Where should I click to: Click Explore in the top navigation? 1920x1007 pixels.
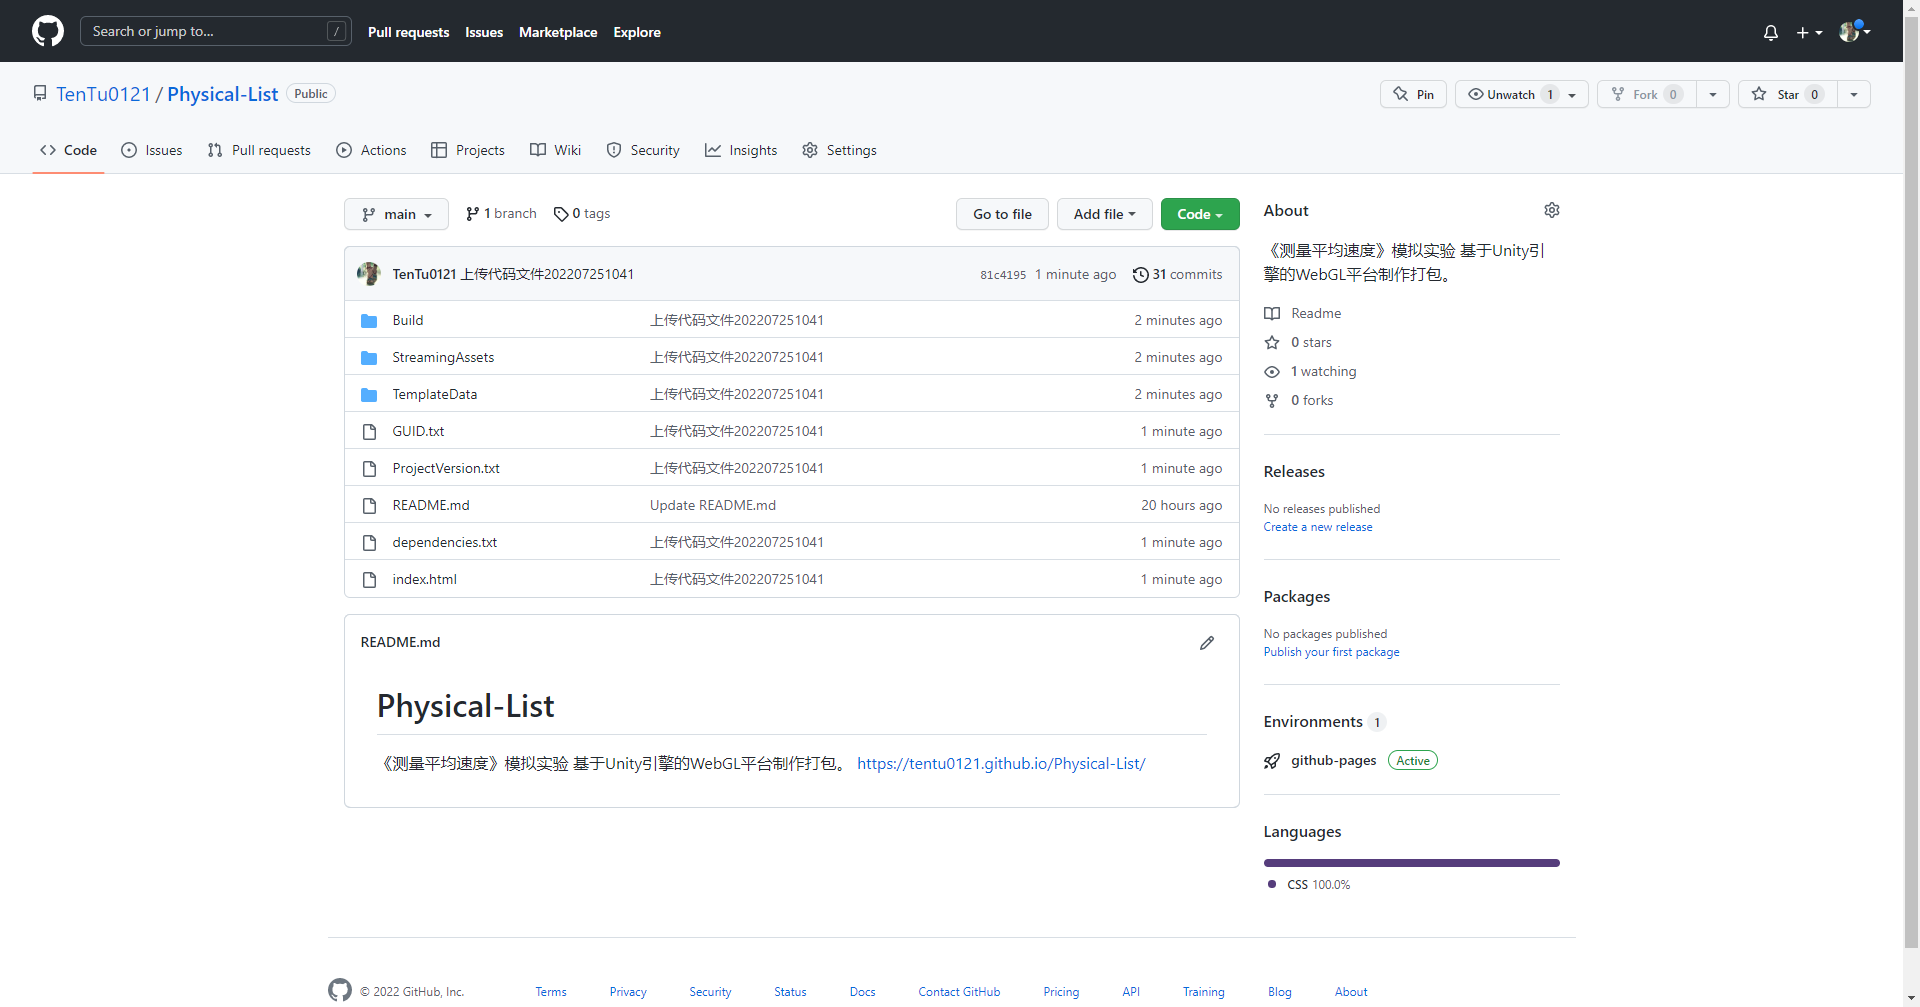point(637,32)
